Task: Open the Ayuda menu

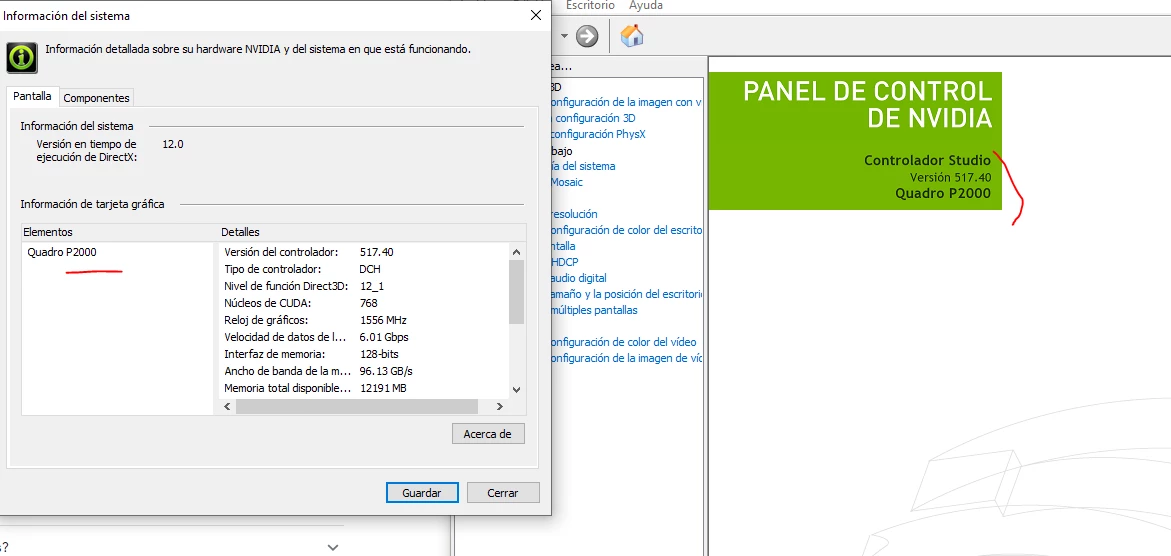Action: click(x=645, y=5)
